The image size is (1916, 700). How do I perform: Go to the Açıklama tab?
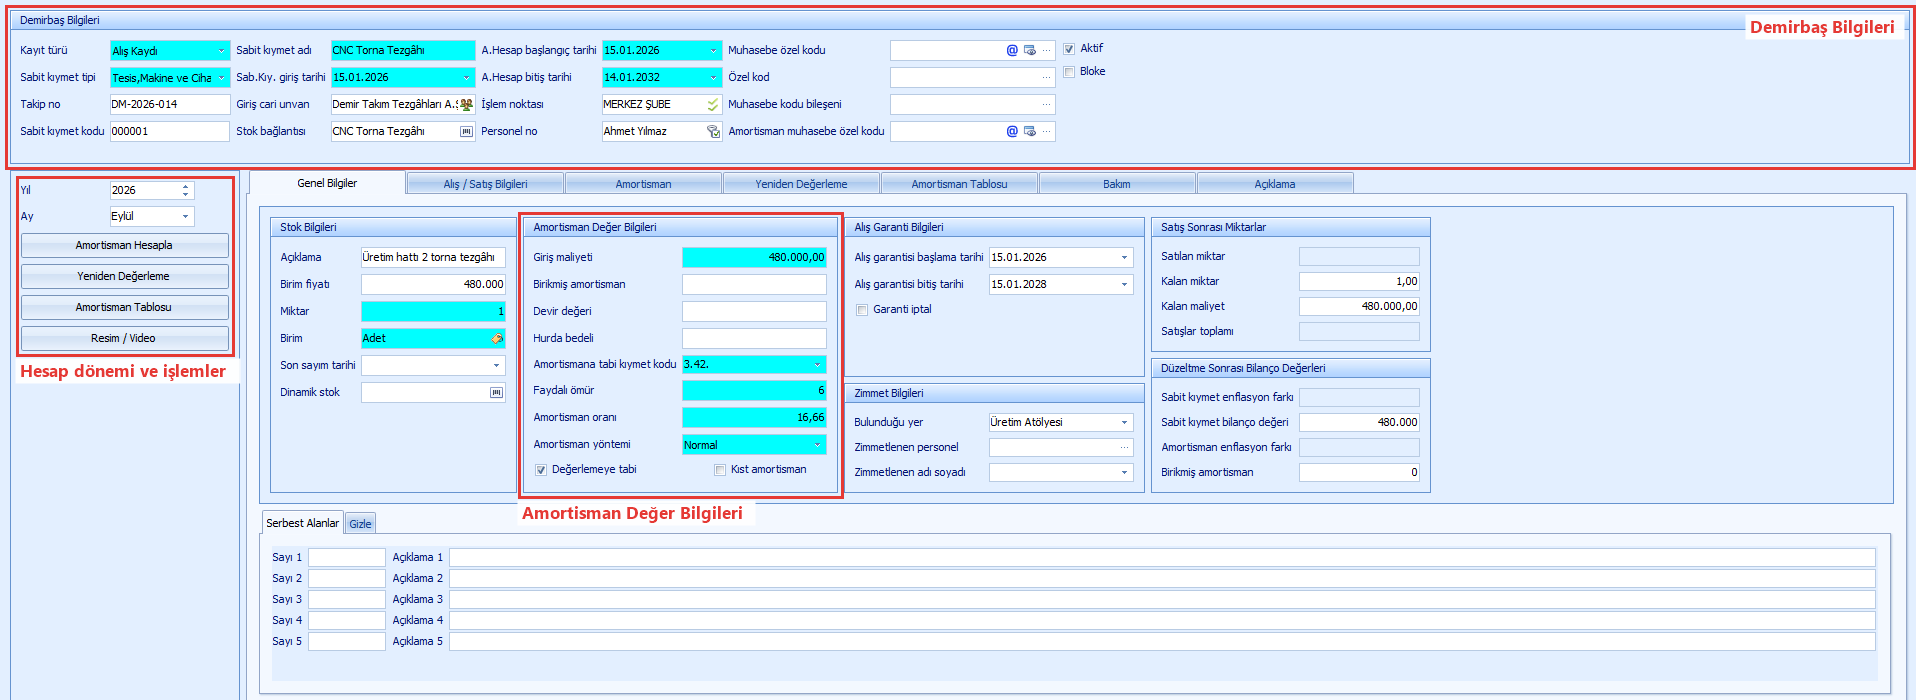coord(1275,184)
